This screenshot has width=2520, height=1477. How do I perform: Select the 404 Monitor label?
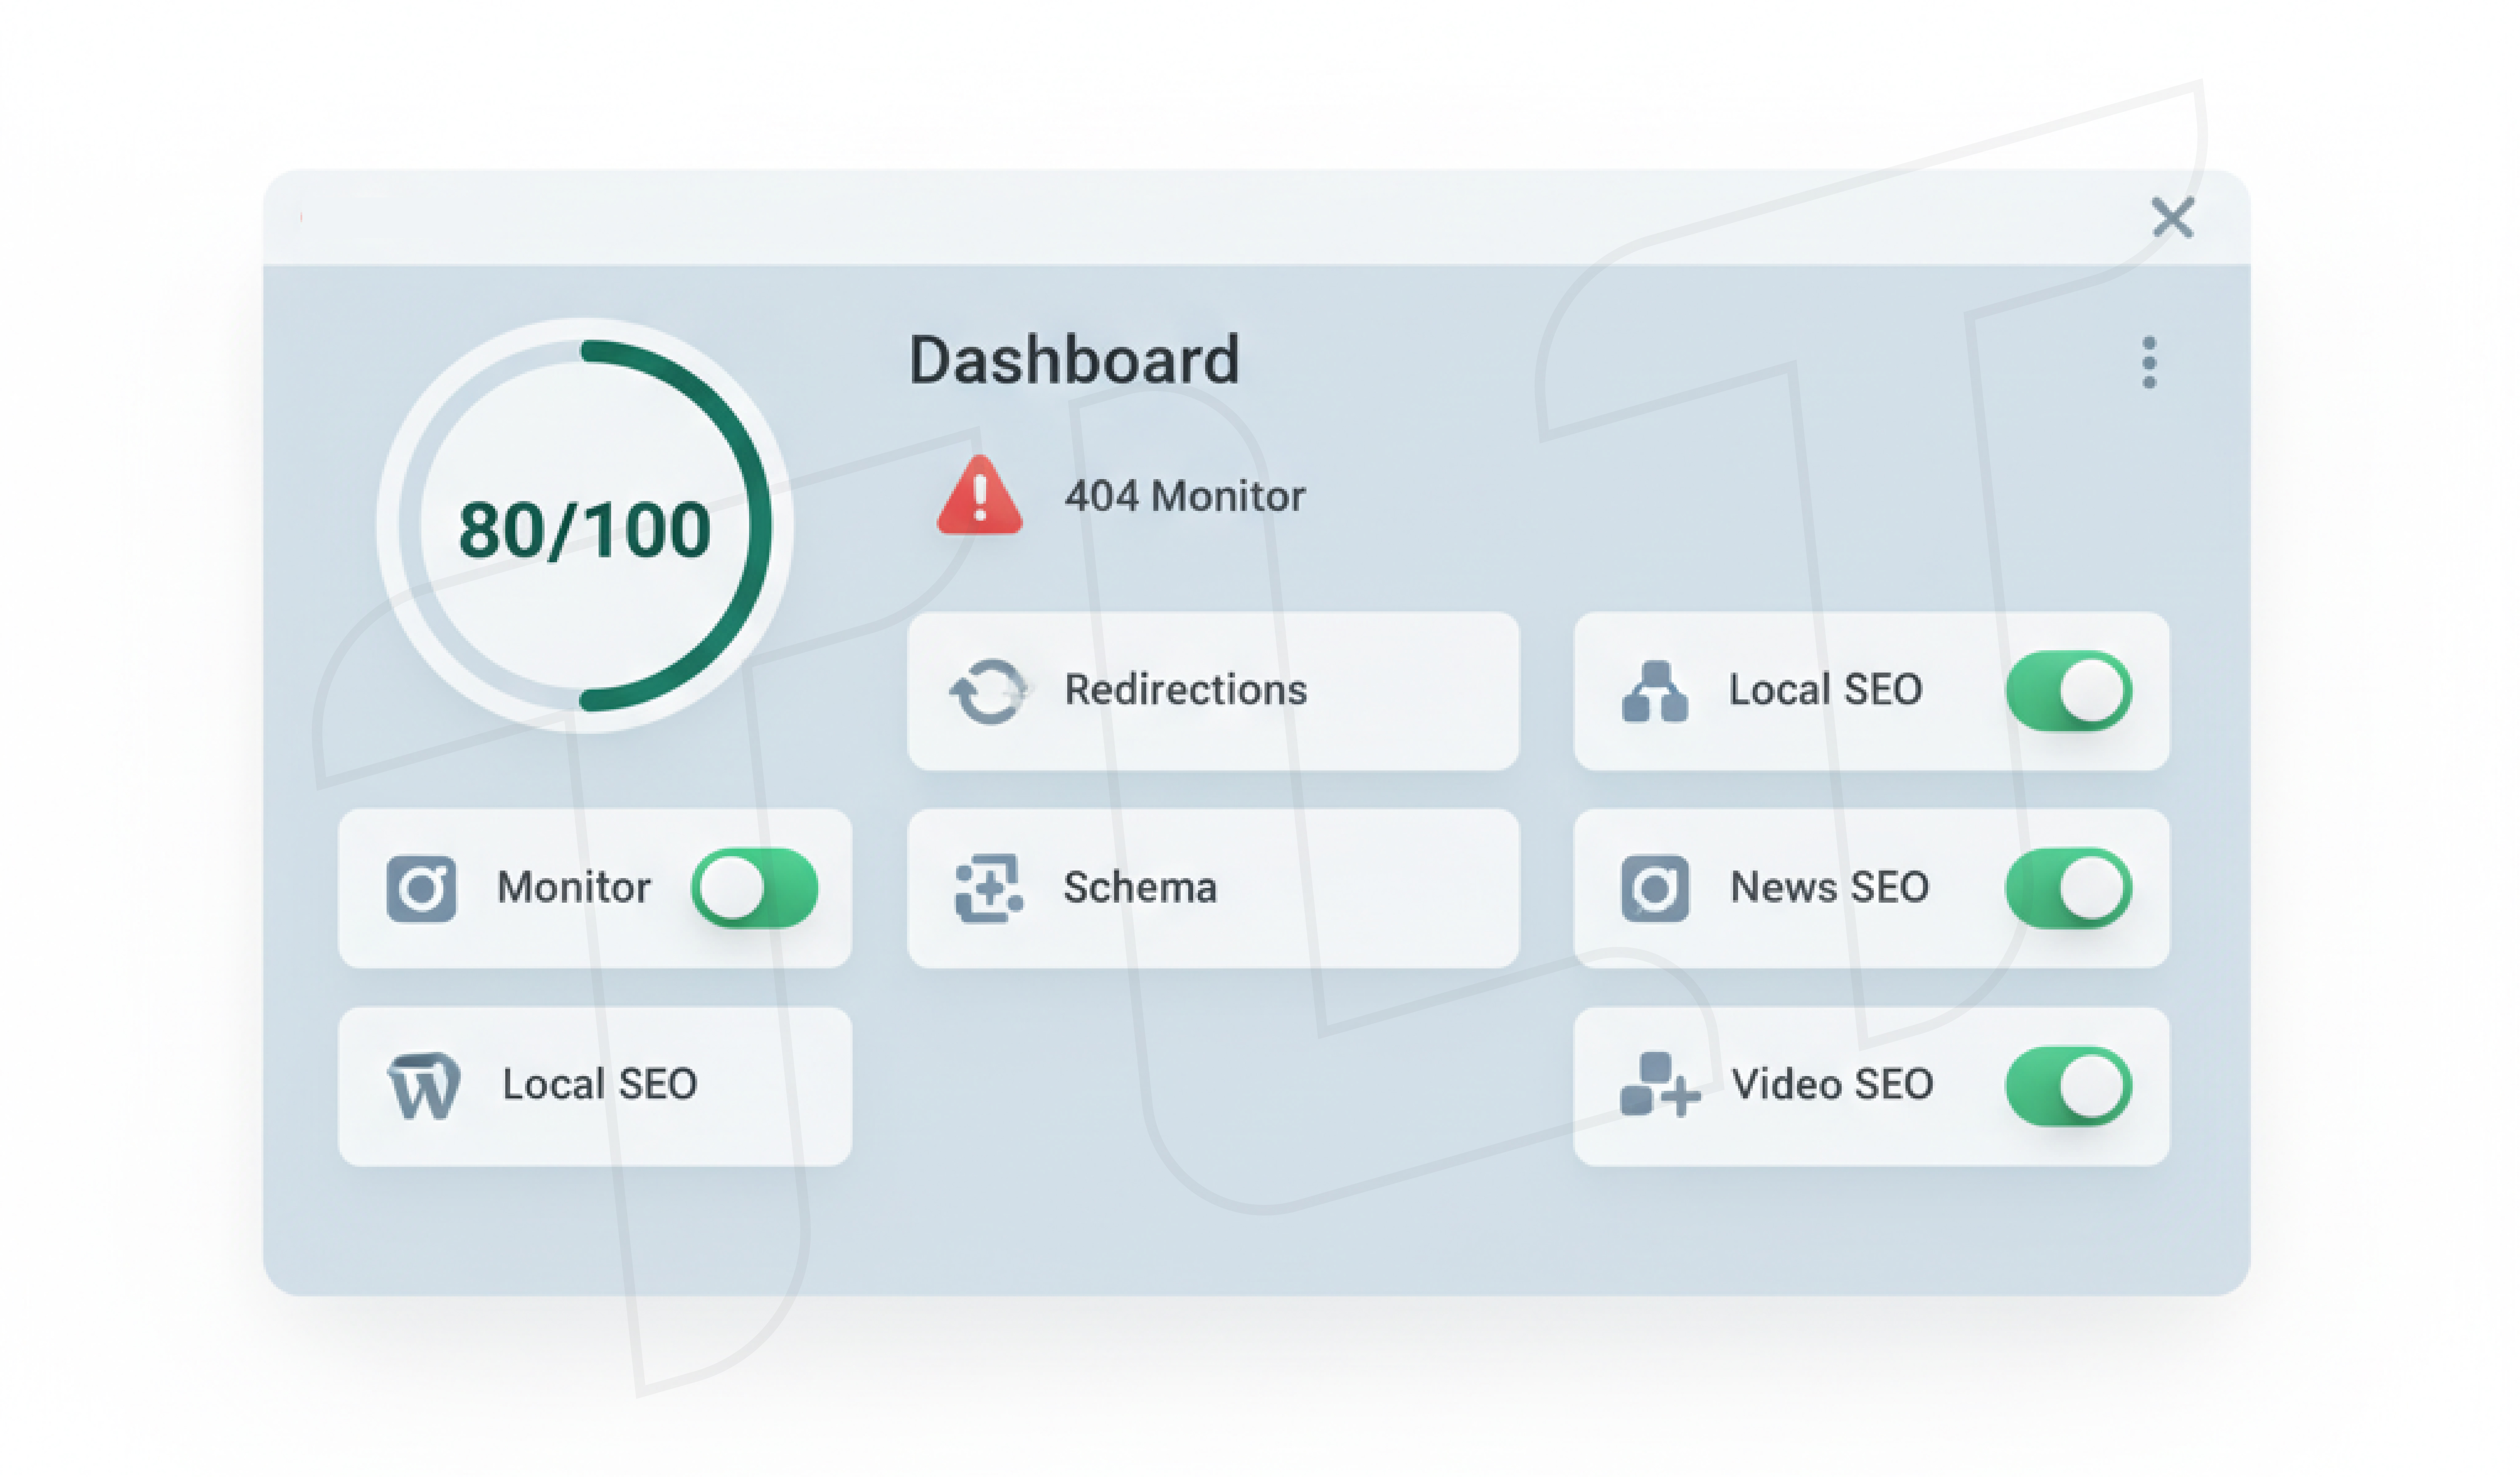coord(1184,497)
